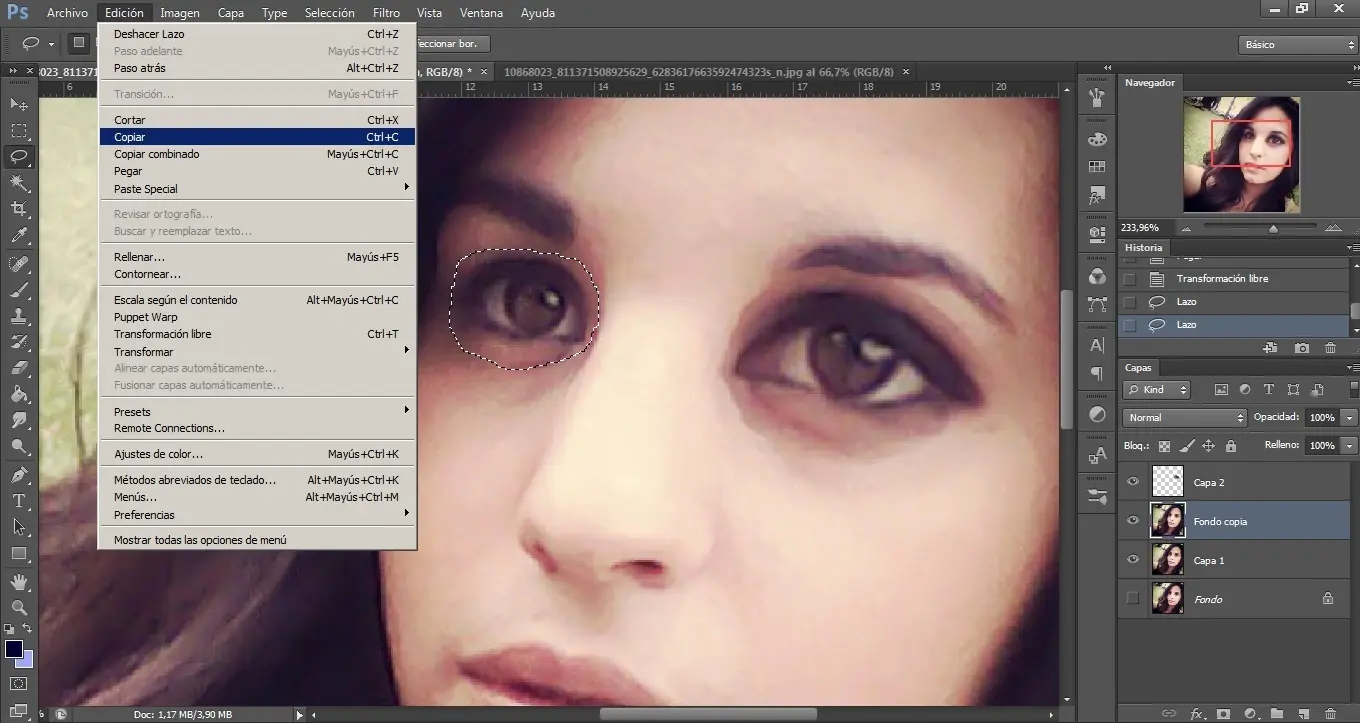Select the Pen tool

(19, 474)
